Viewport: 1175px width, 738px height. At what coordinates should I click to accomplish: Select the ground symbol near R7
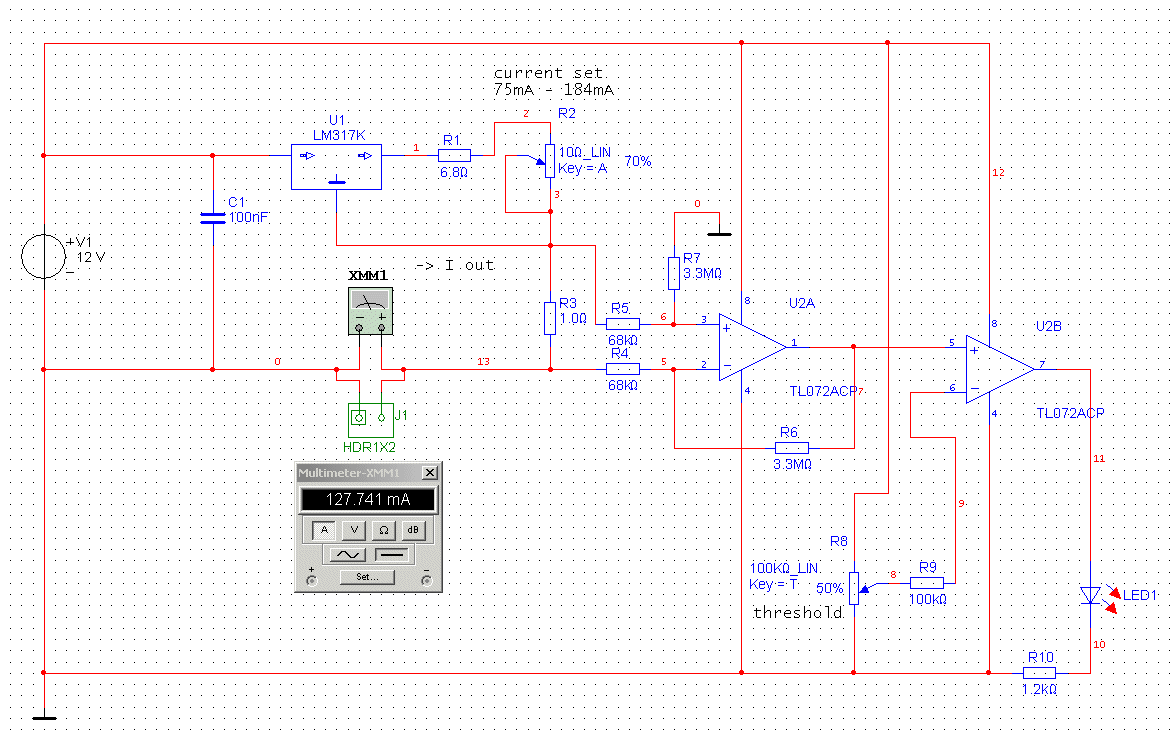pos(719,234)
